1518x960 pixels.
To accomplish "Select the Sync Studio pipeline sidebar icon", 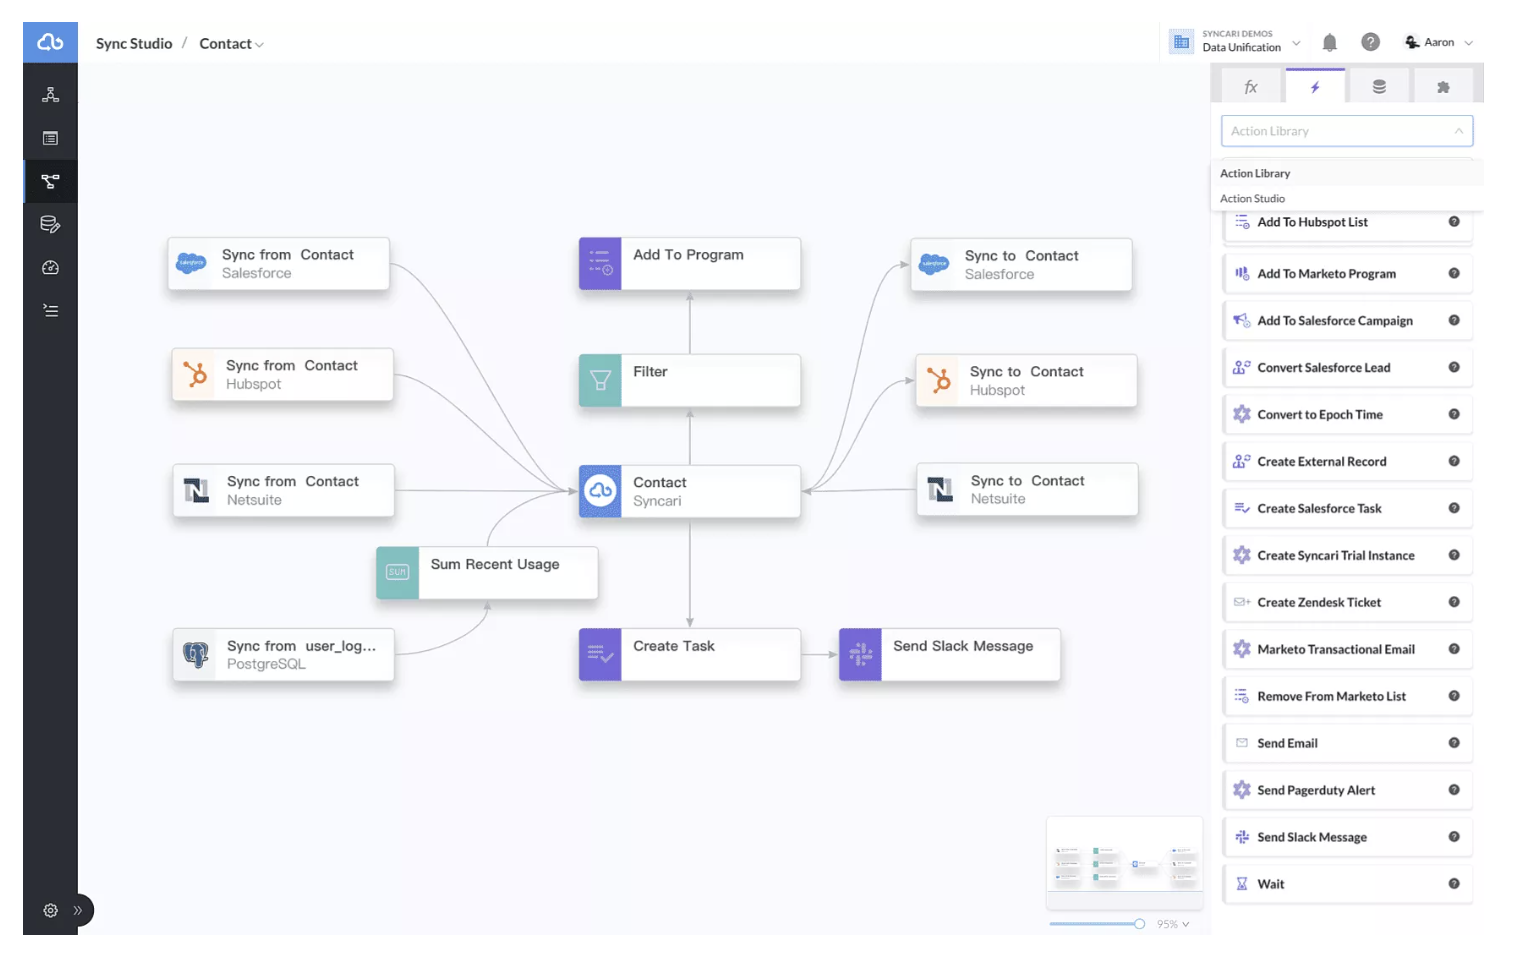I will (x=50, y=181).
